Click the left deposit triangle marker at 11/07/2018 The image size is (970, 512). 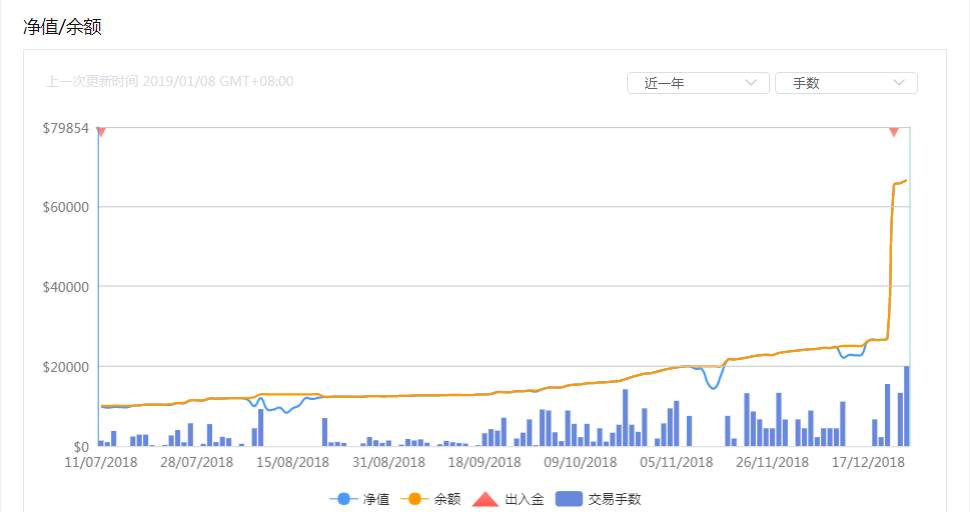point(101,132)
